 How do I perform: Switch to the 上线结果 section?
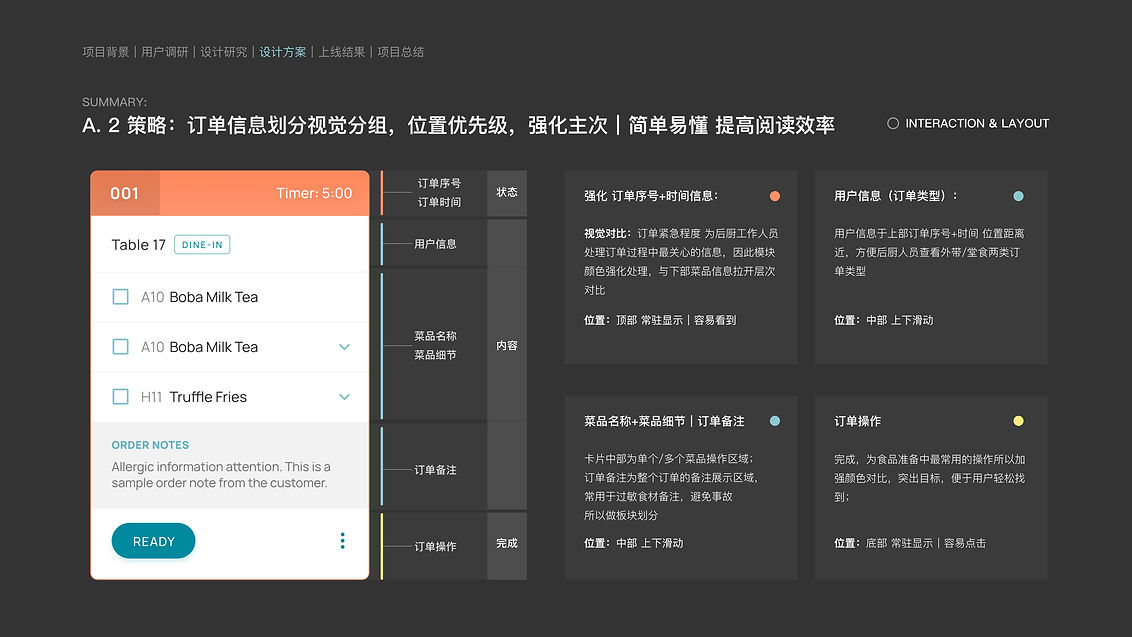342,51
